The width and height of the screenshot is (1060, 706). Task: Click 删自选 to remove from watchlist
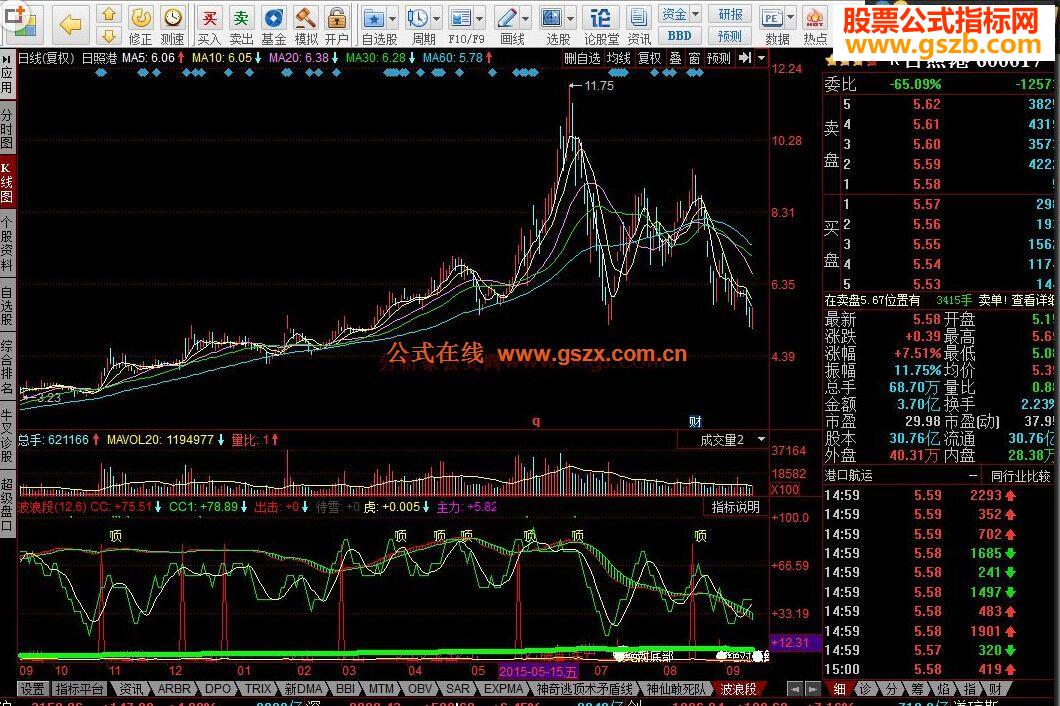tap(582, 59)
